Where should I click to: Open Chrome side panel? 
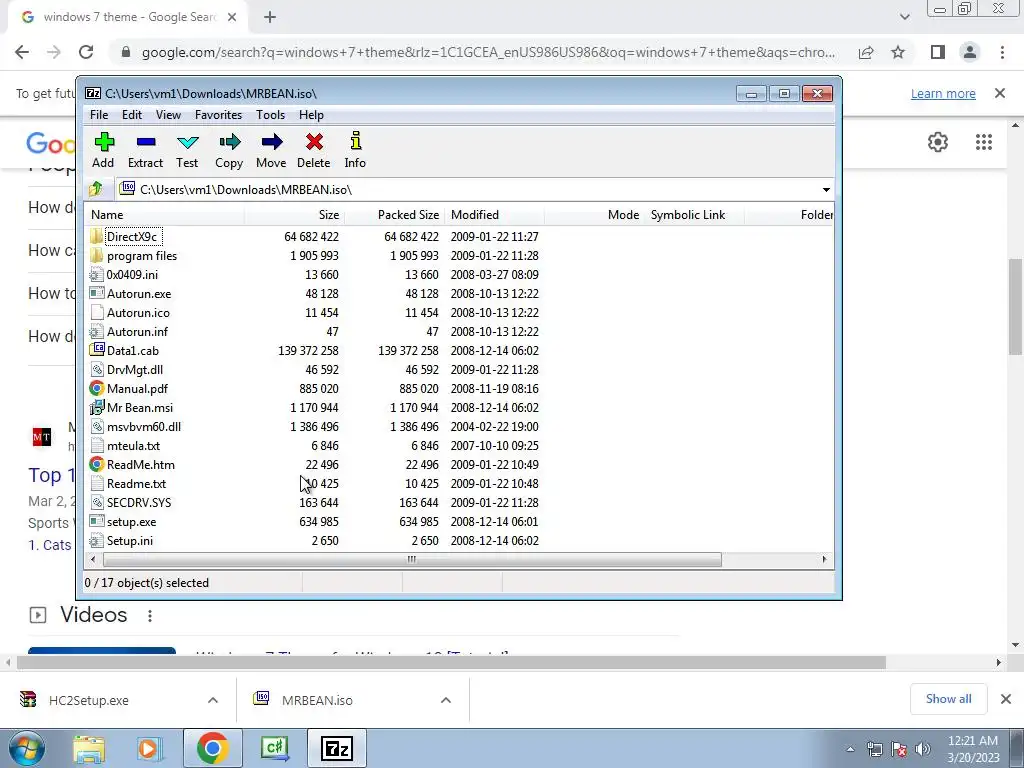coord(938,52)
